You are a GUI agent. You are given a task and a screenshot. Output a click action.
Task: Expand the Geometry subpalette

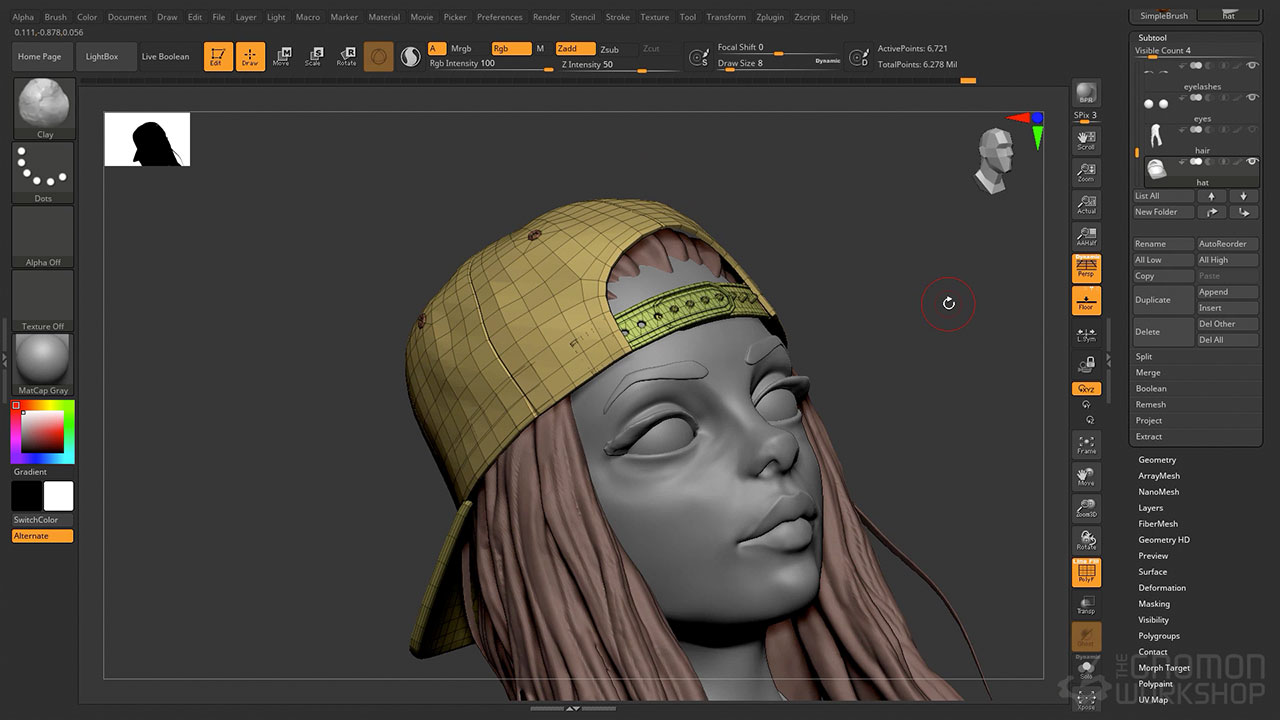click(1157, 460)
